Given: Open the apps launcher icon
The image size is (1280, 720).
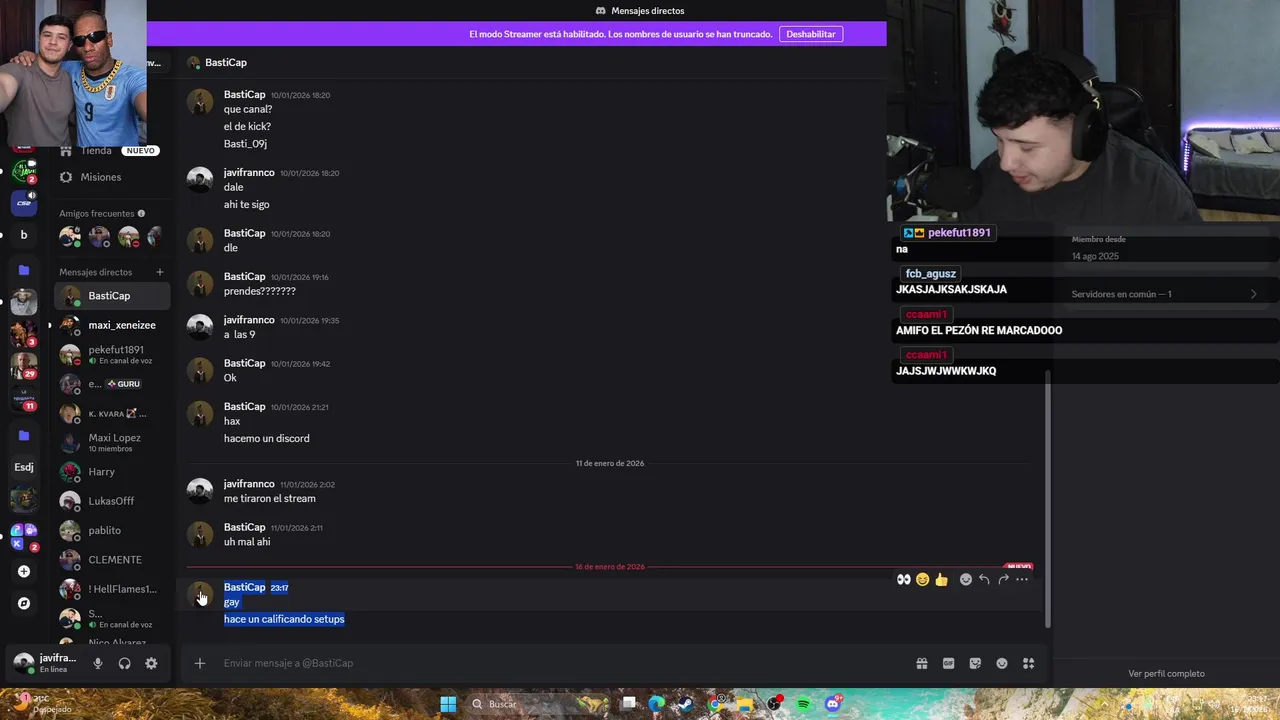Looking at the screenshot, I should tap(1028, 663).
